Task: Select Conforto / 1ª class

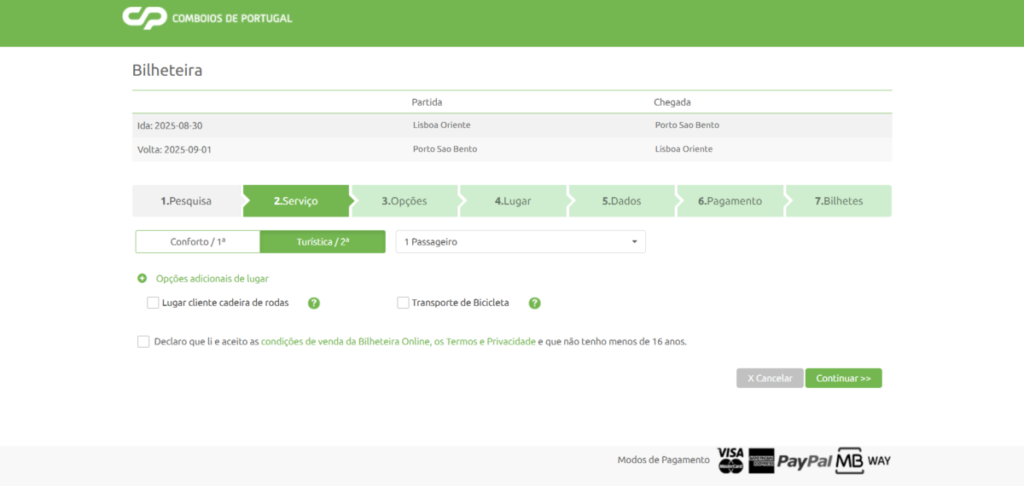Action: click(198, 242)
